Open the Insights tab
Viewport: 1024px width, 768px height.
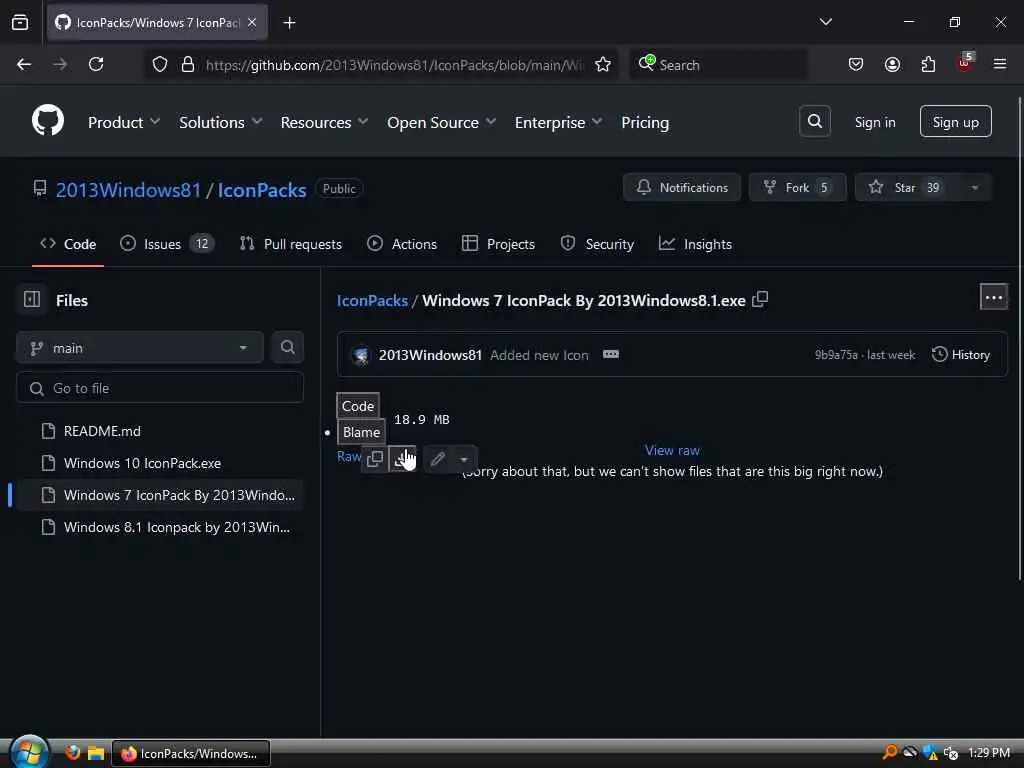[x=696, y=244]
